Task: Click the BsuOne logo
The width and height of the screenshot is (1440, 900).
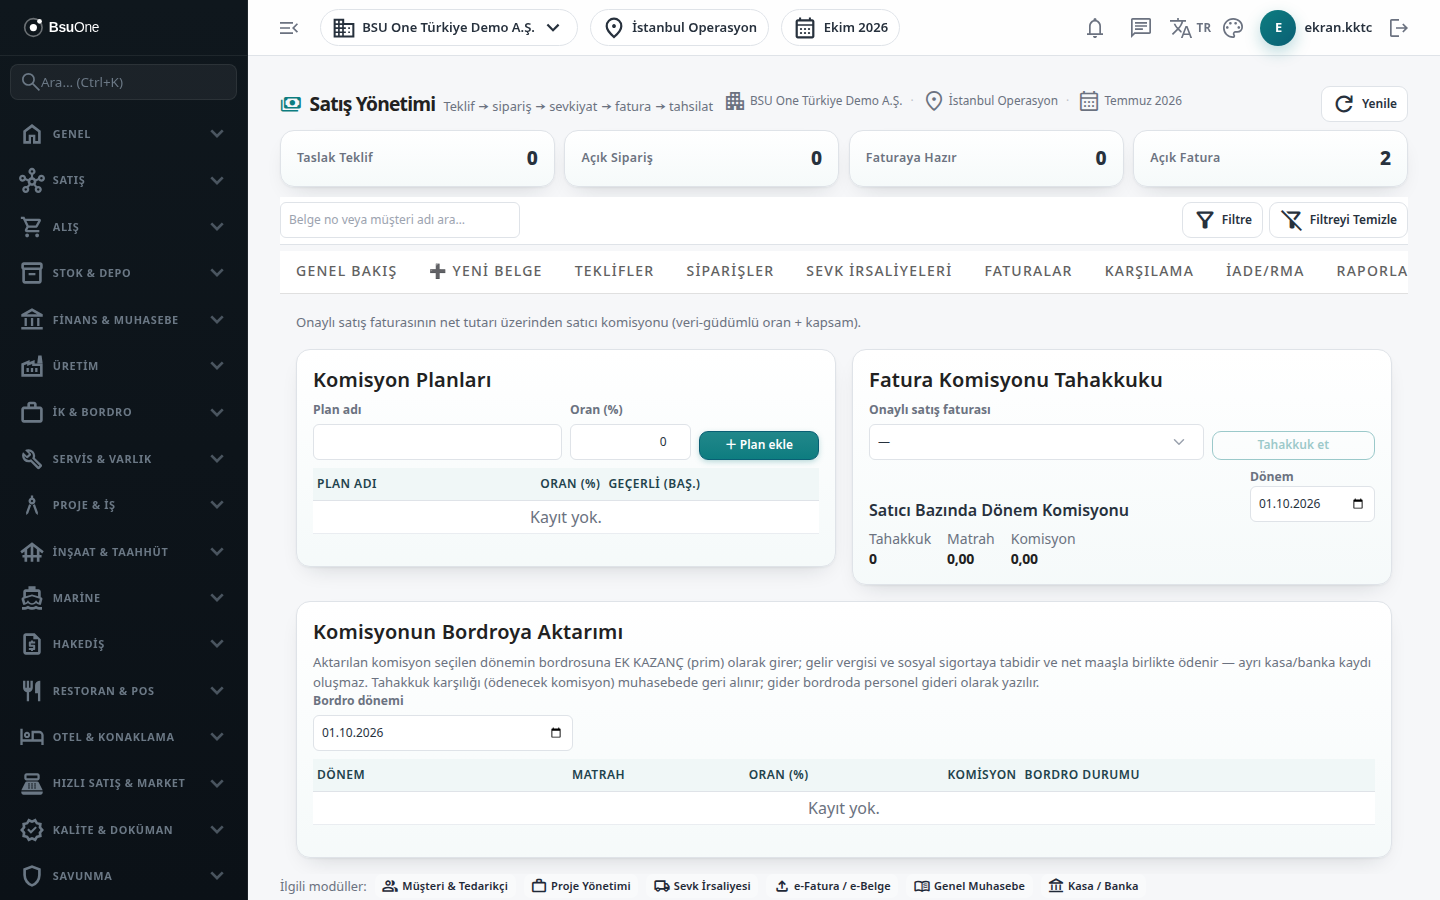Action: click(x=62, y=27)
